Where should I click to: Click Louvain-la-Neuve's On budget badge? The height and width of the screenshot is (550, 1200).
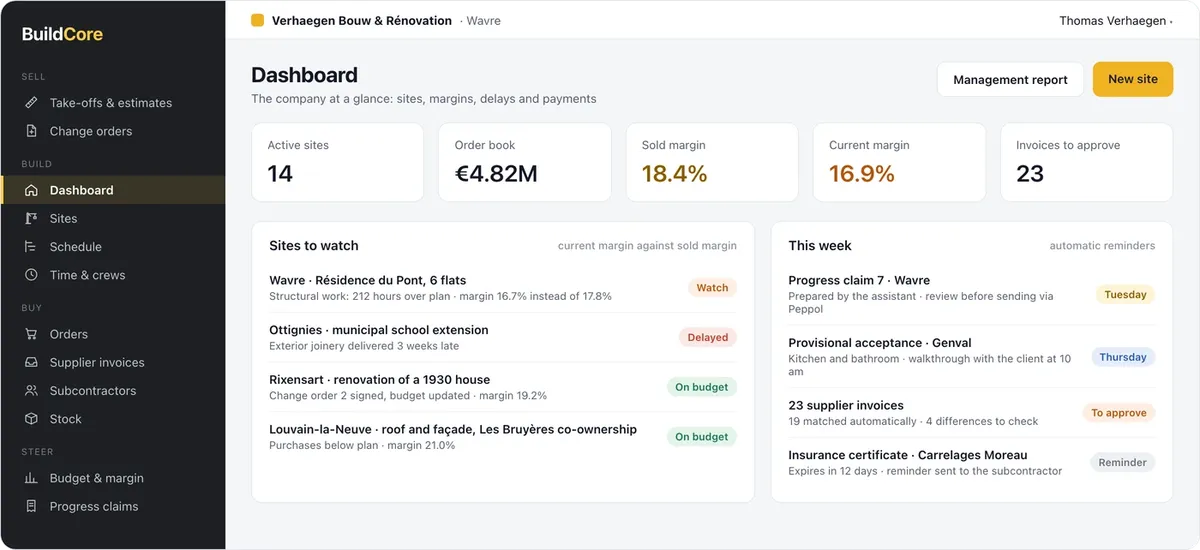(x=702, y=437)
